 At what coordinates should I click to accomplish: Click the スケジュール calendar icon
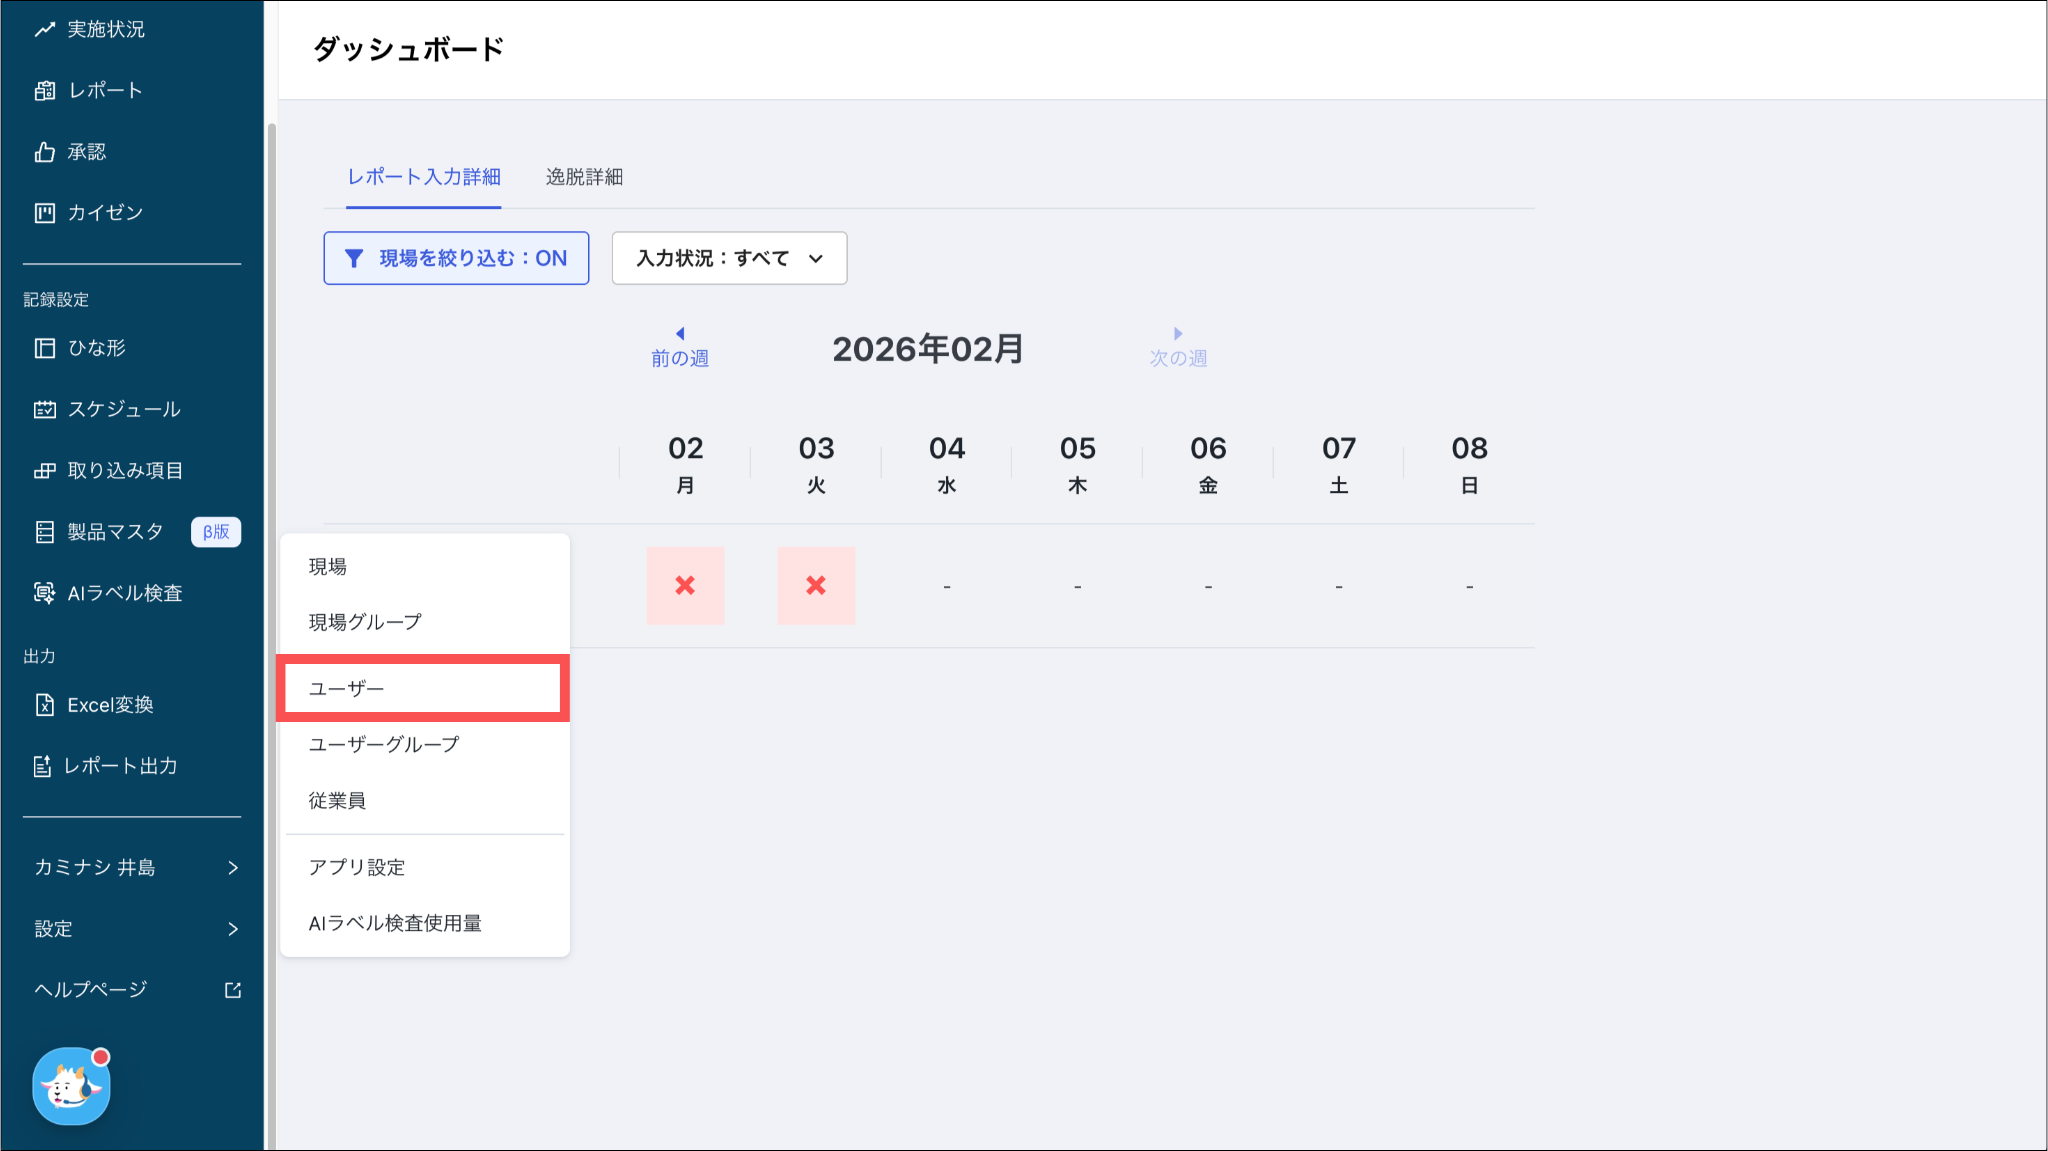44,409
